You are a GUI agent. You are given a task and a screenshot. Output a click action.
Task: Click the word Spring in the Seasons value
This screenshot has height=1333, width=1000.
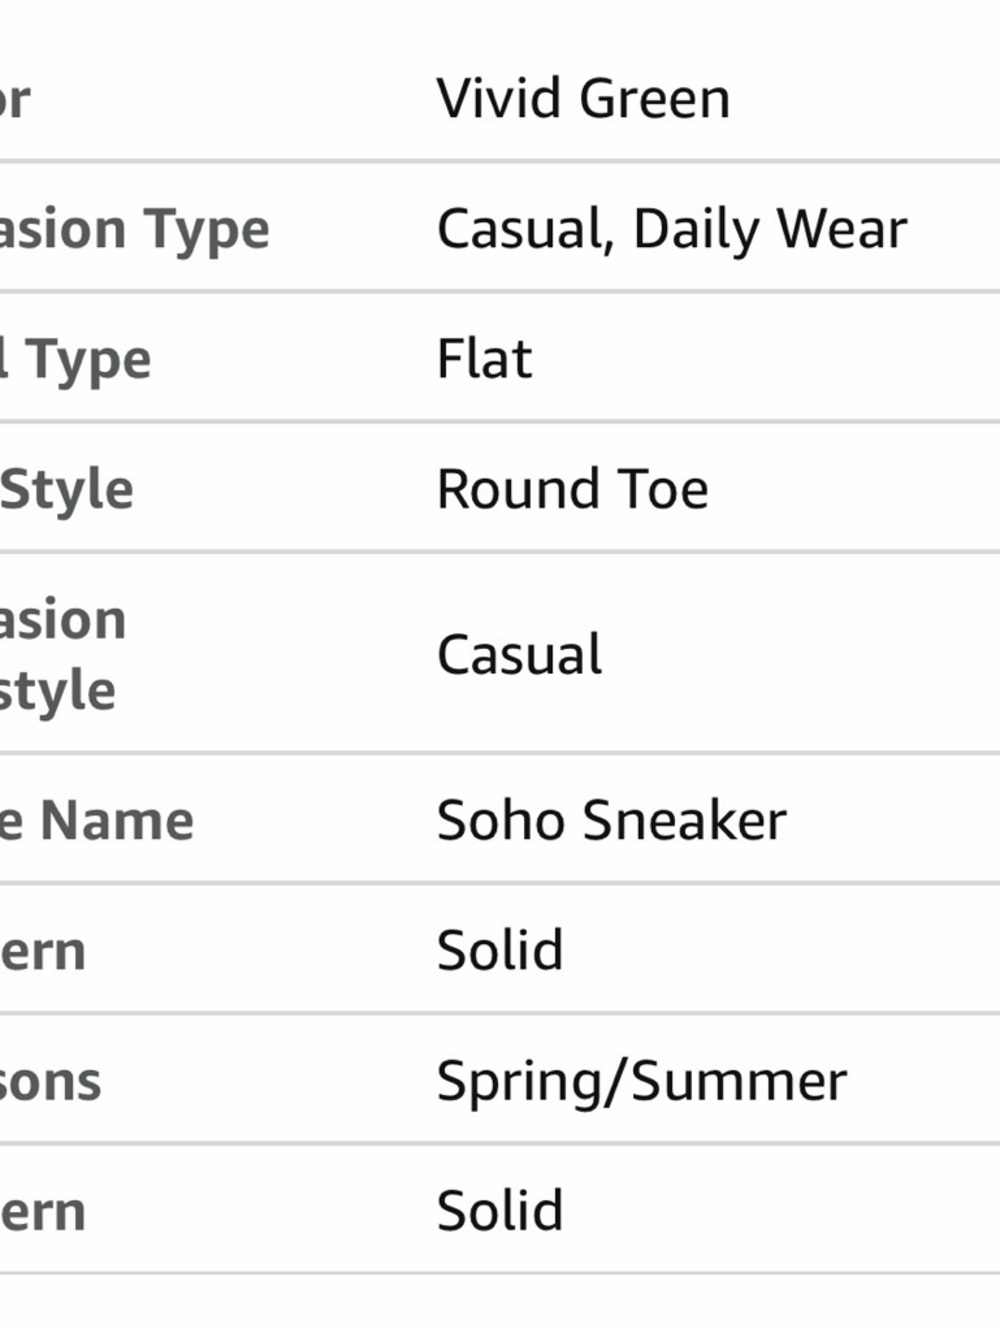coord(516,1082)
